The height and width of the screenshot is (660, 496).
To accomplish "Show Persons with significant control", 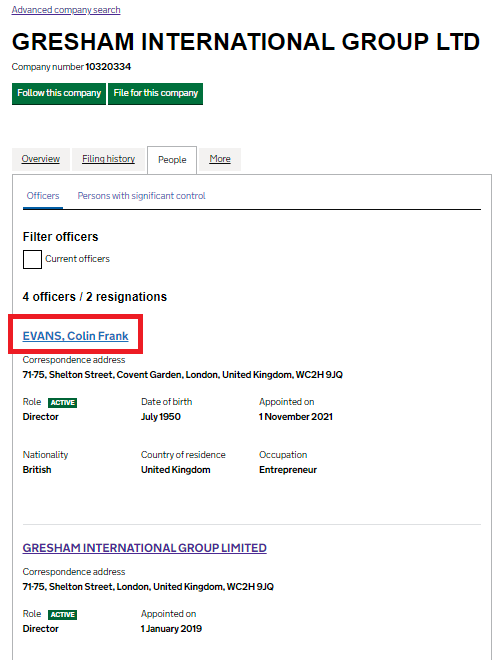I will click(141, 196).
